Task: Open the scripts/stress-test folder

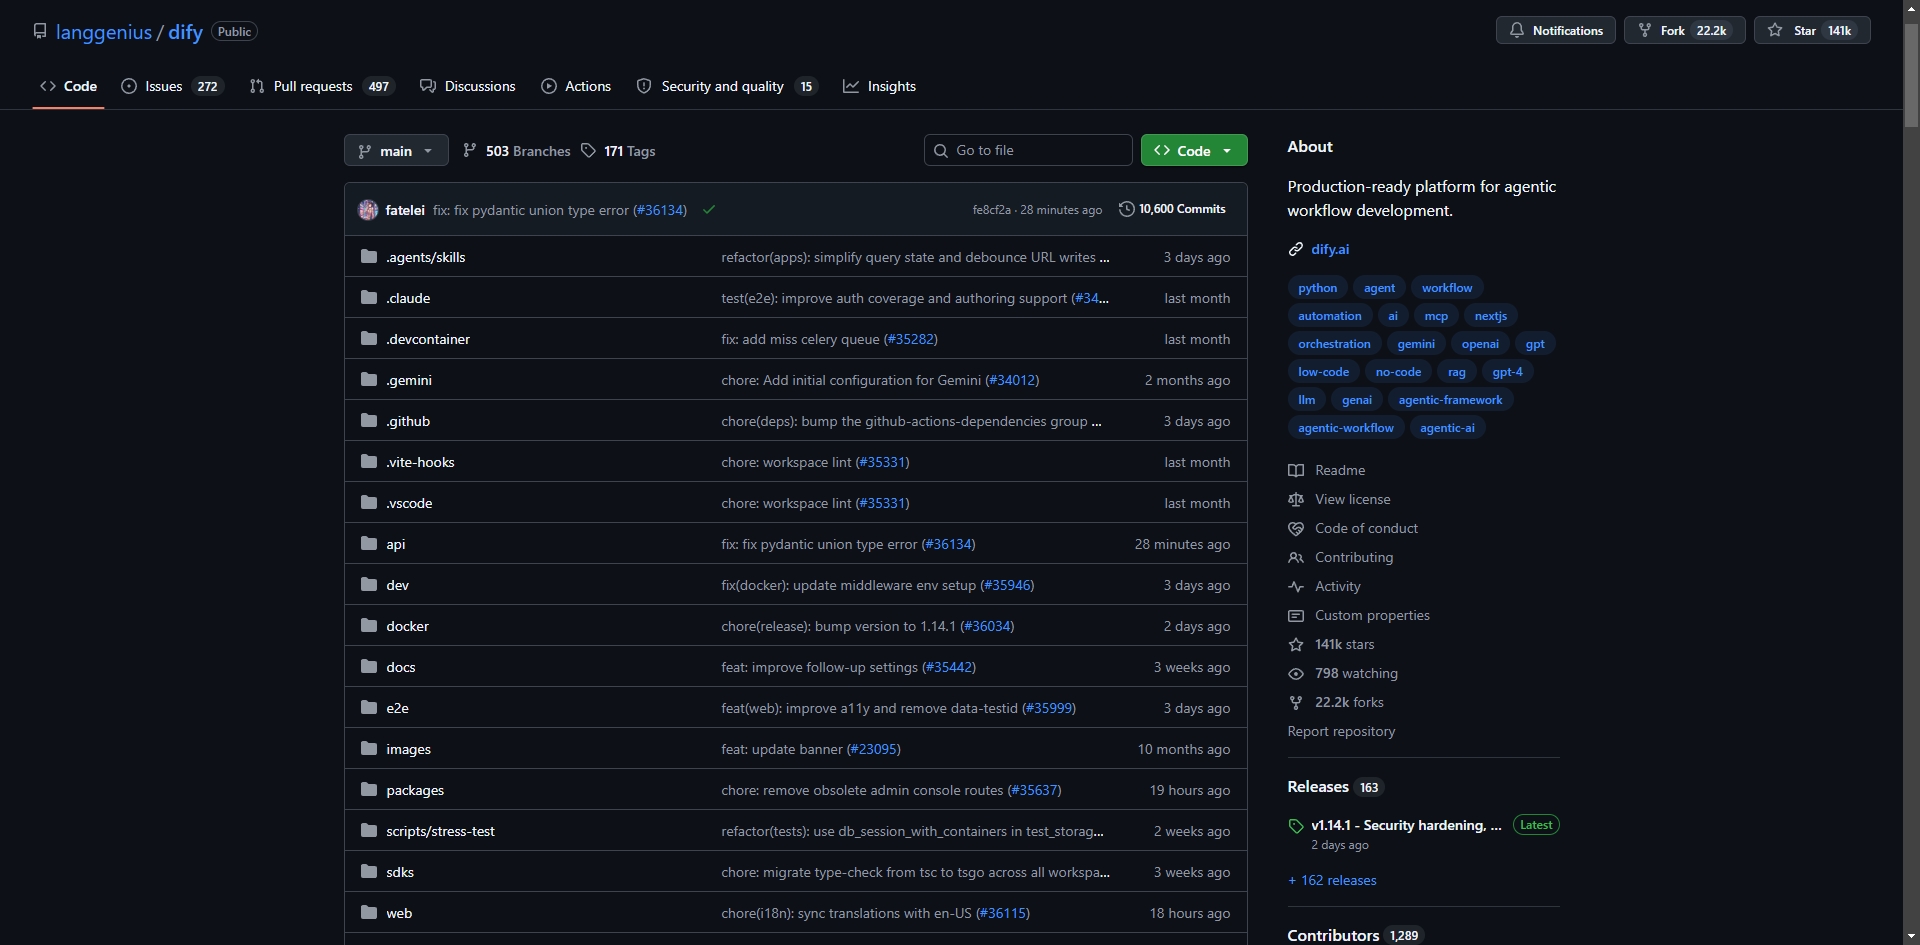Action: [440, 831]
